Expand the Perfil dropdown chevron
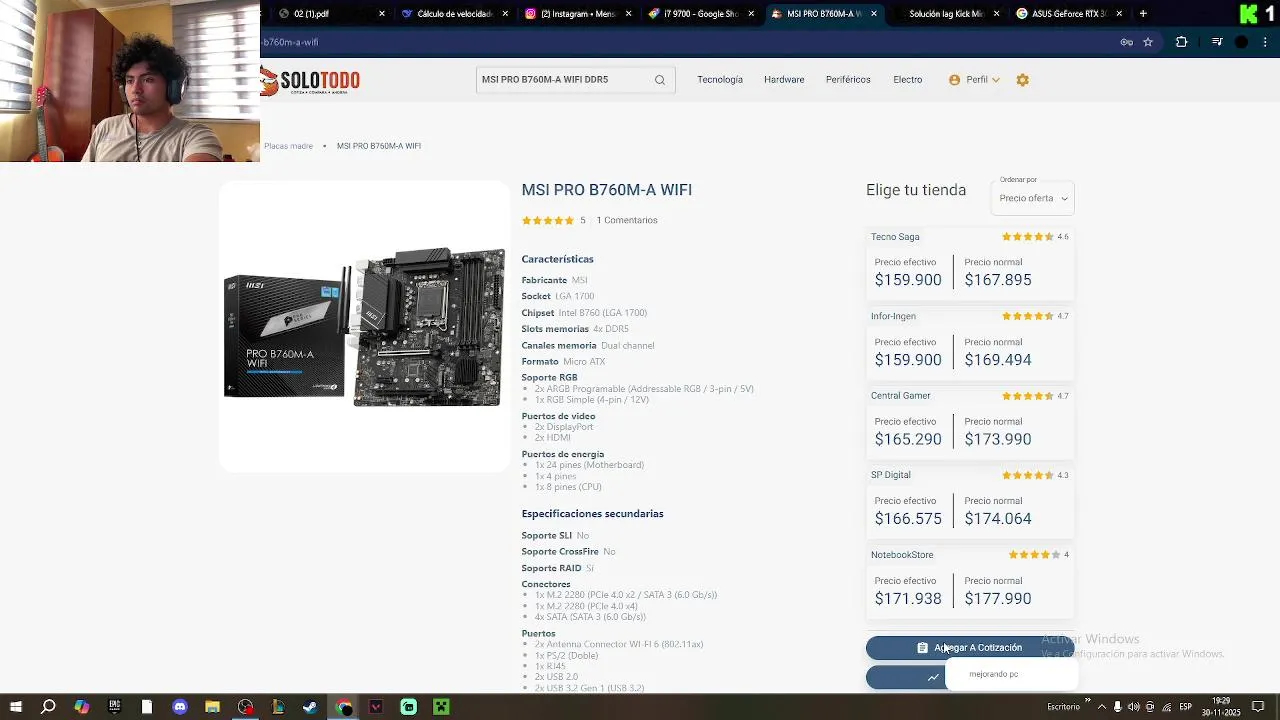This screenshot has width=1280, height=720. point(995,80)
